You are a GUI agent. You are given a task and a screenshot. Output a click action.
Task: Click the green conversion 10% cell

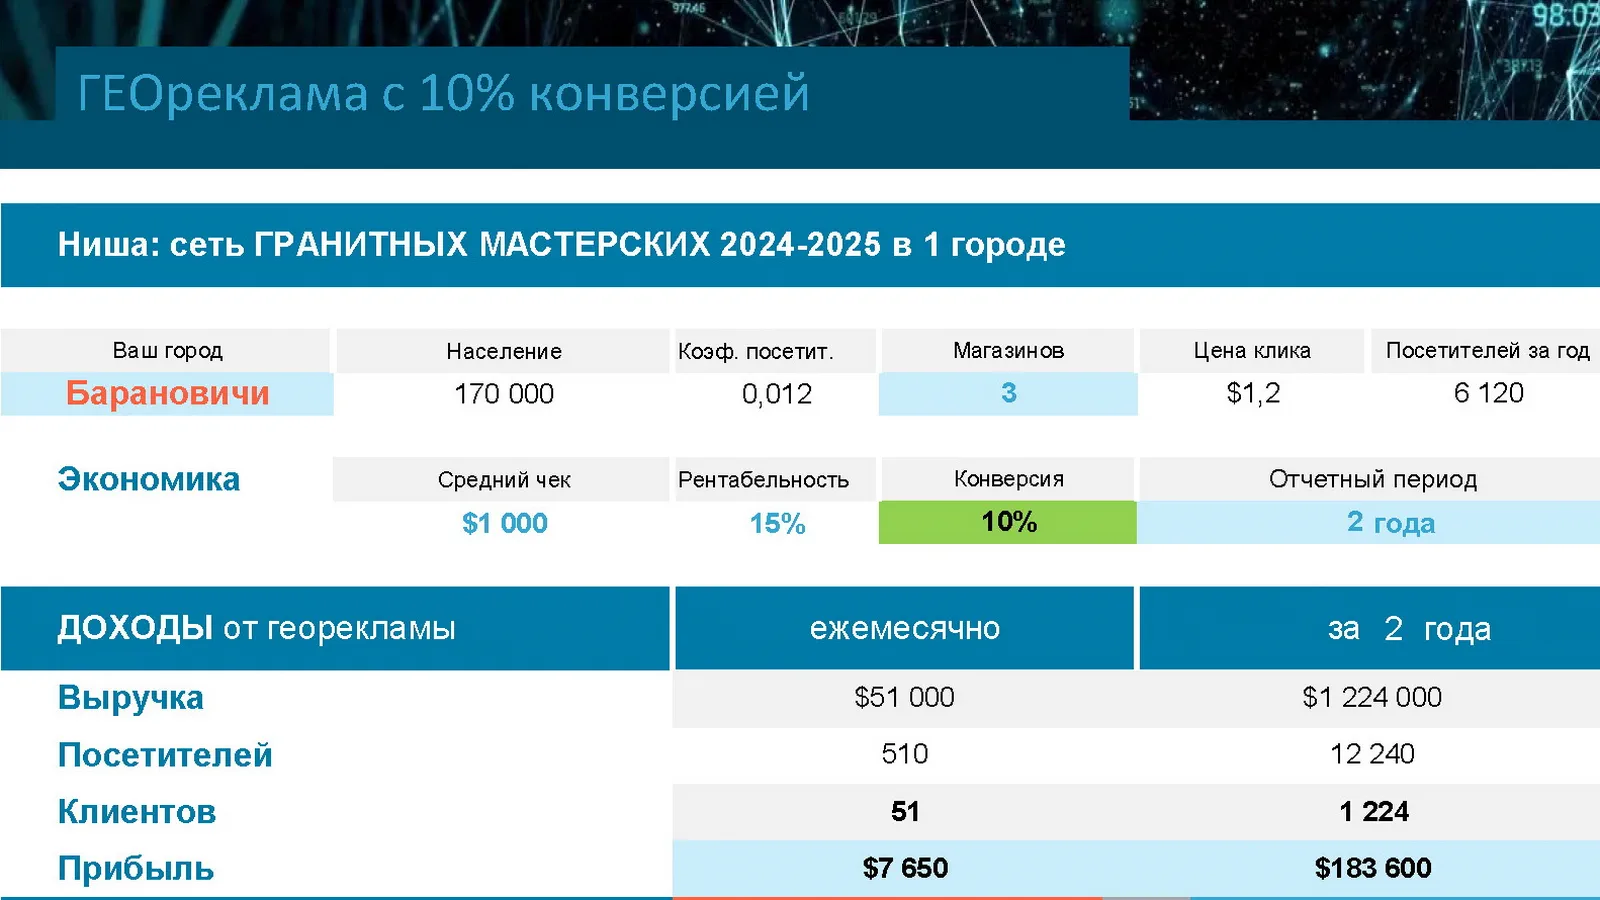(1008, 522)
